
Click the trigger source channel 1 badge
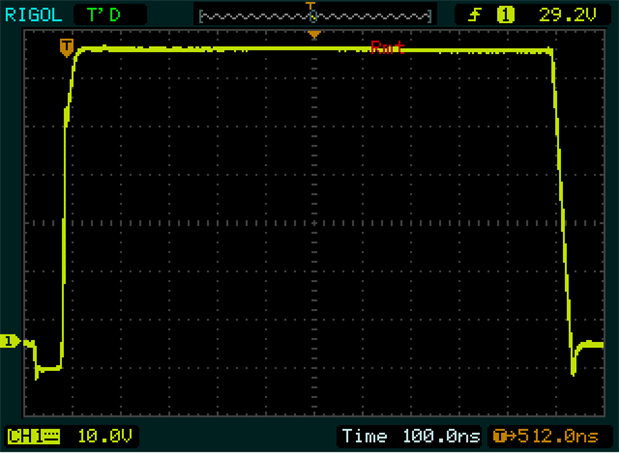point(506,16)
